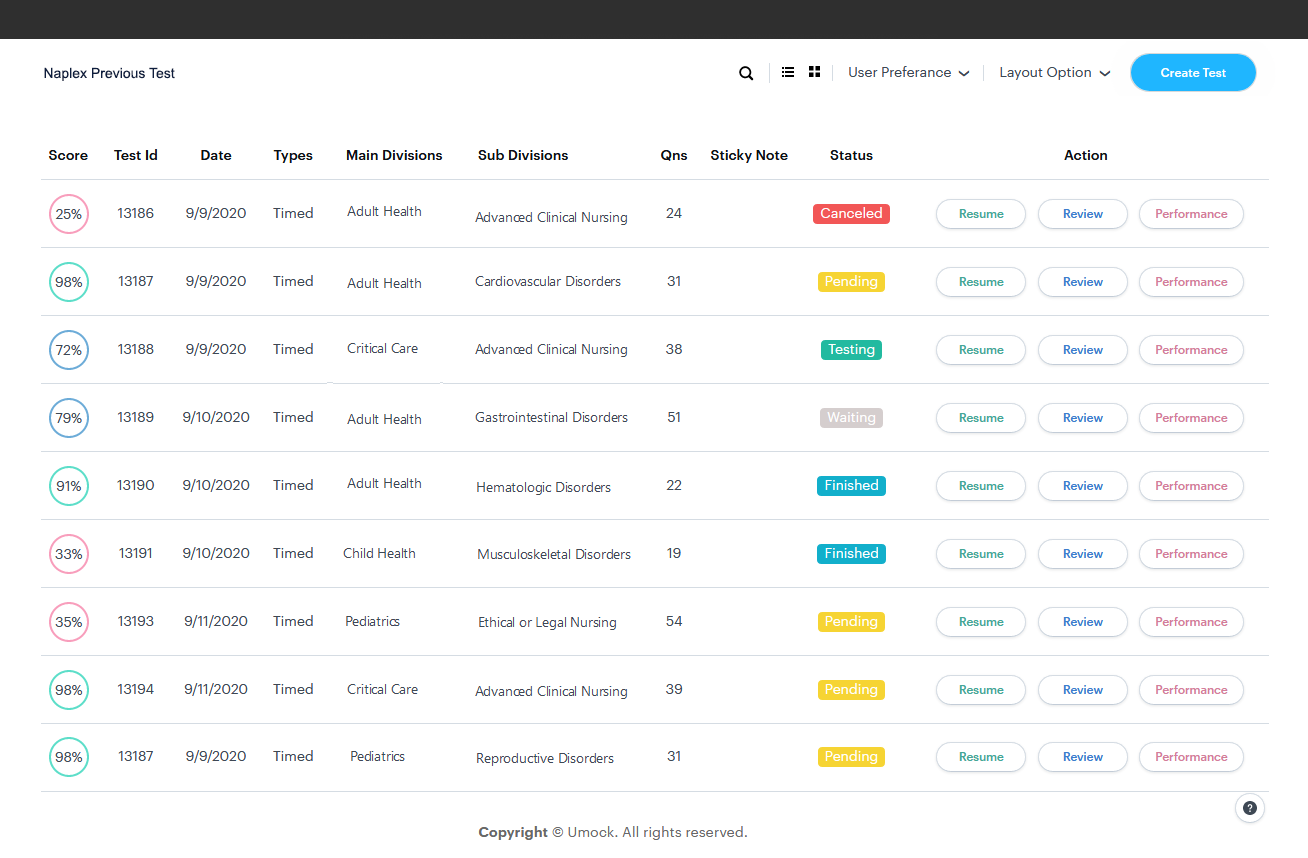Click Pending badge for test 13193
Image resolution: width=1308 pixels, height=858 pixels.
851,621
